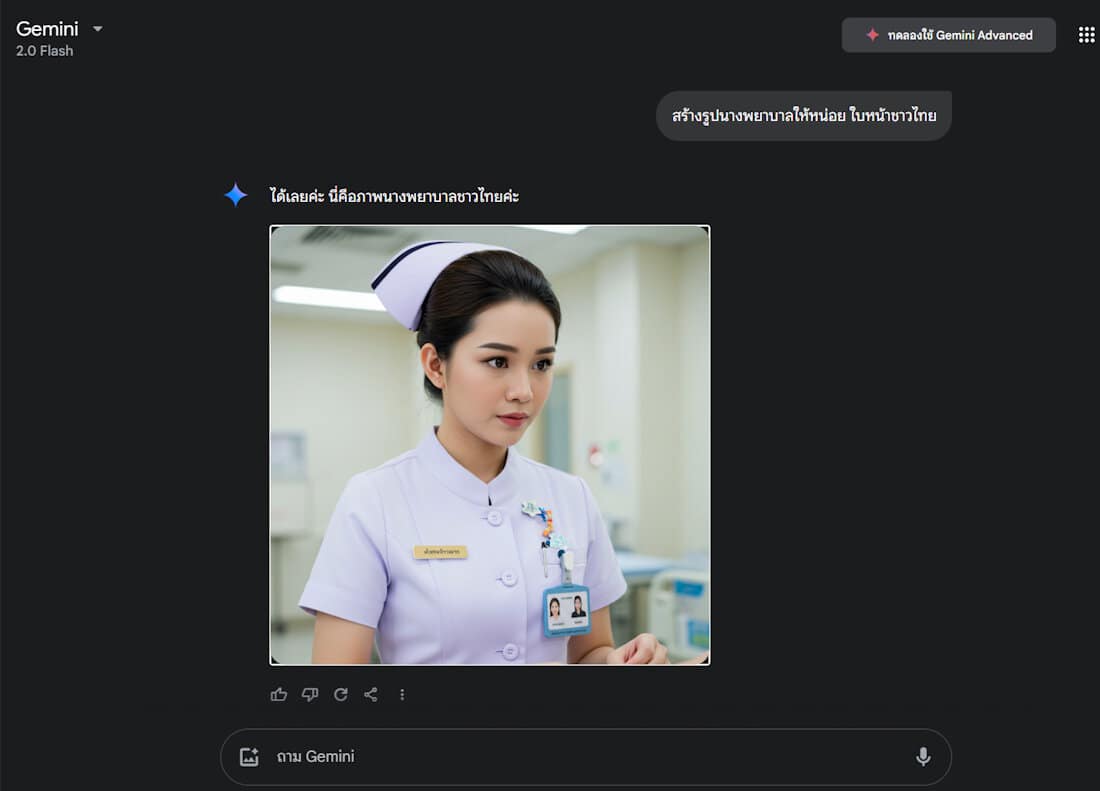The width and height of the screenshot is (1100, 791).
Task: Click the thumbs up icon under the response
Action: [x=279, y=694]
